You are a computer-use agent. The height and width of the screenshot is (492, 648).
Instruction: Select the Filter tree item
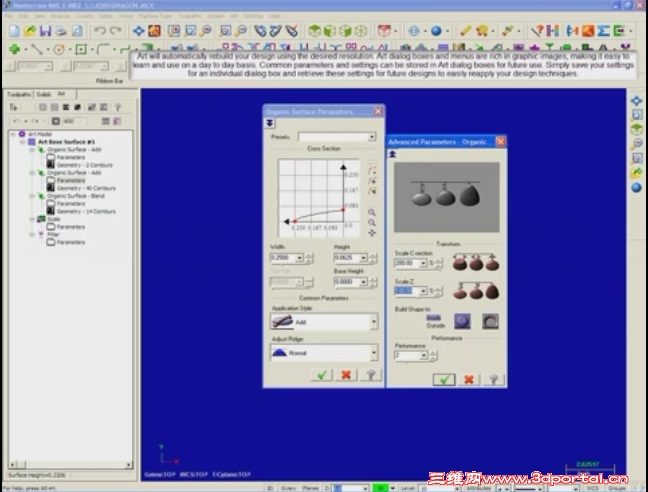pyautogui.click(x=53, y=235)
